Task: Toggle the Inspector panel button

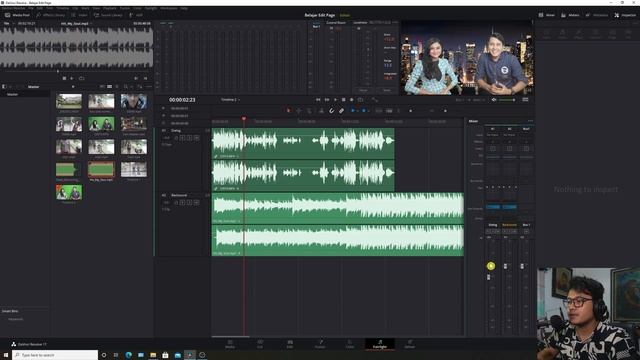Action: point(625,15)
